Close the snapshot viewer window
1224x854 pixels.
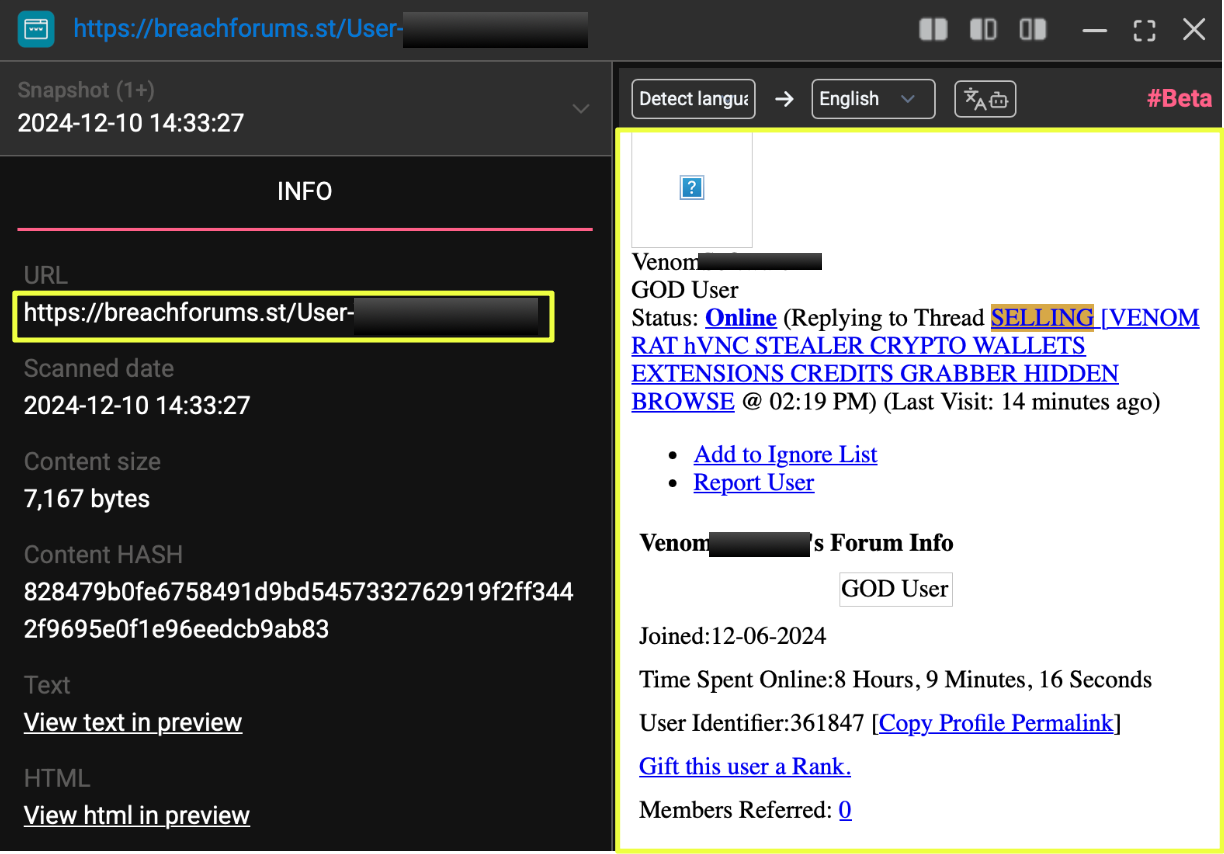pyautogui.click(x=1194, y=30)
